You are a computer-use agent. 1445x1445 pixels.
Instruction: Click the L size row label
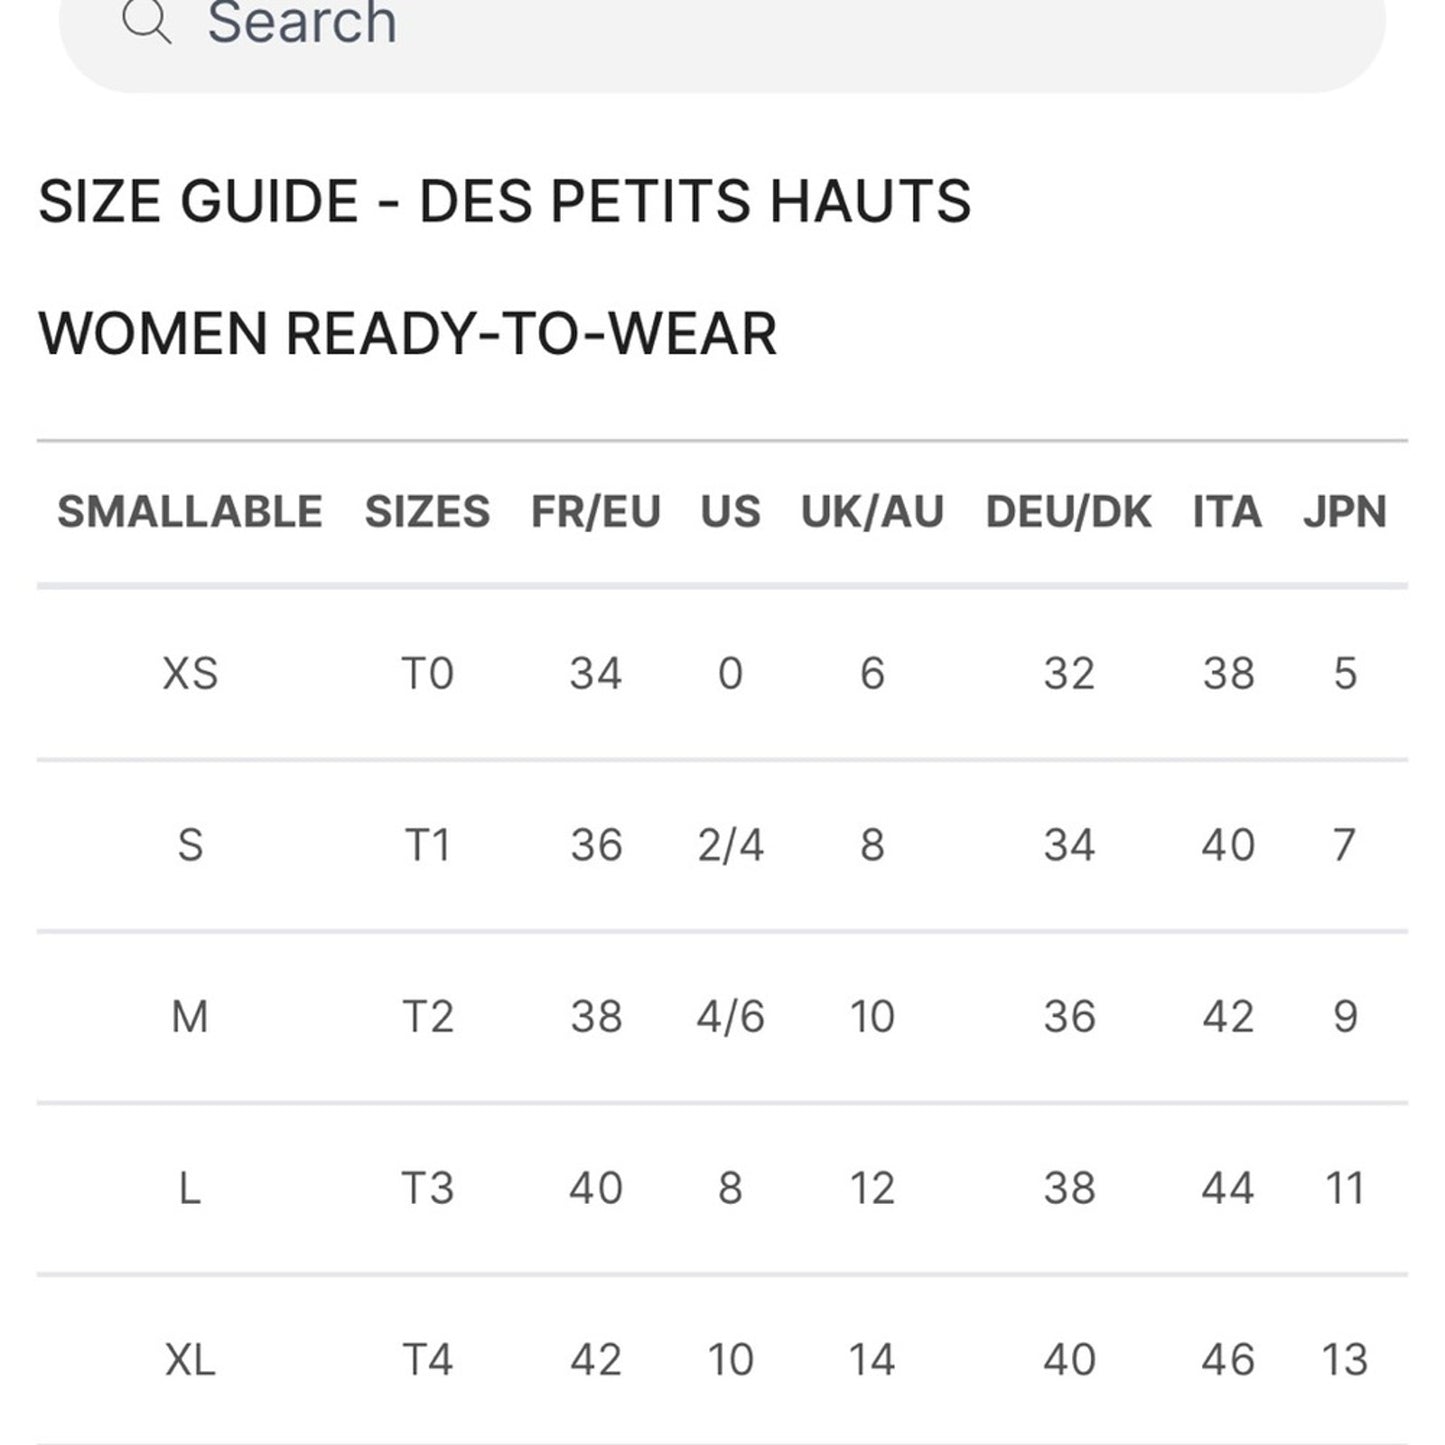click(x=190, y=1188)
